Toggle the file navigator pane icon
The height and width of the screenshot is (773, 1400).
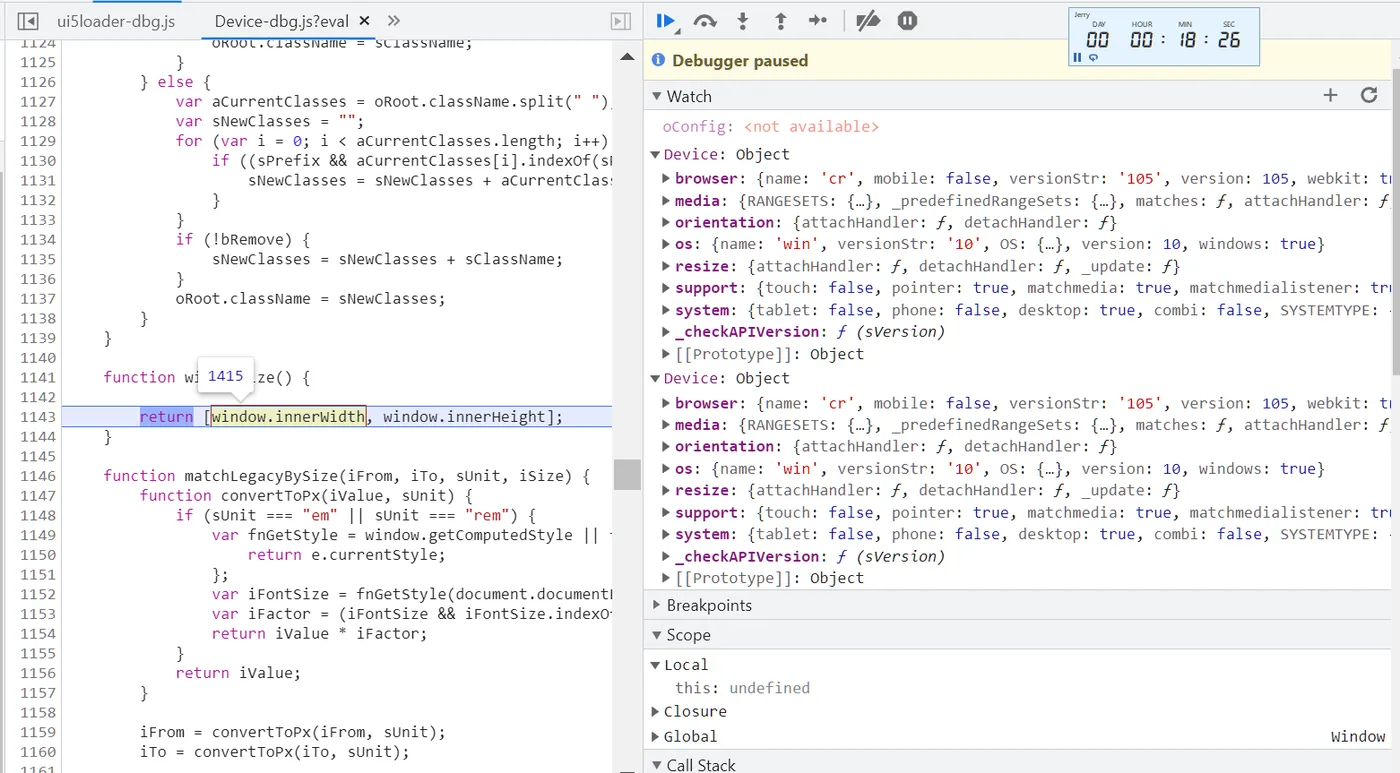pos(28,21)
